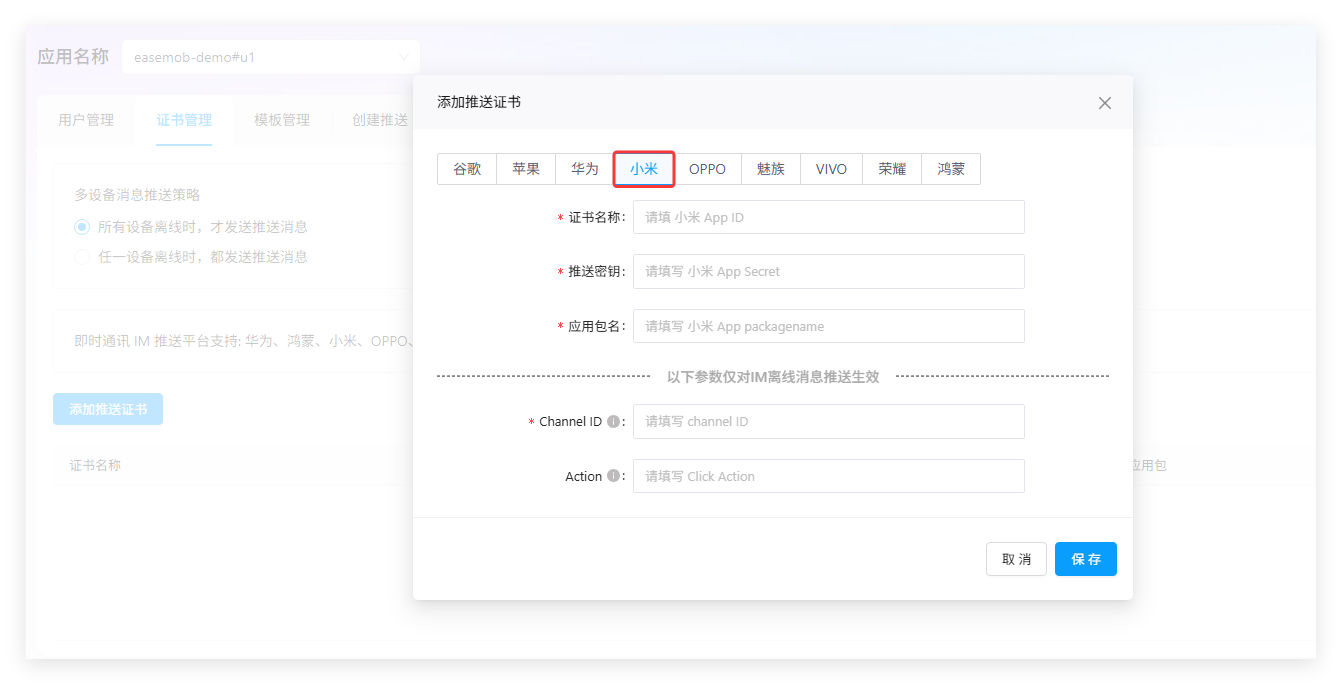Choose the 华为 provider tab
Viewport: 1341px width, 684px height.
pos(585,169)
